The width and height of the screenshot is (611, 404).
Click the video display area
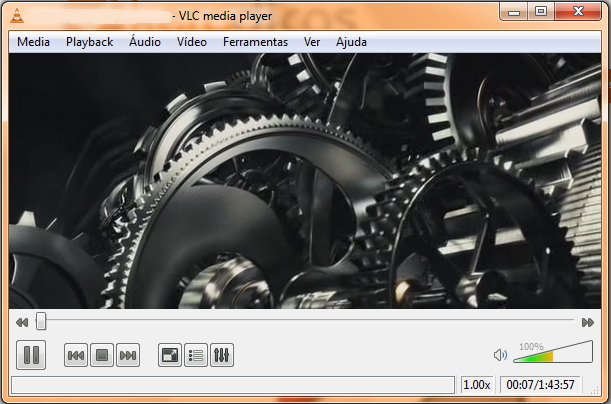coord(305,181)
